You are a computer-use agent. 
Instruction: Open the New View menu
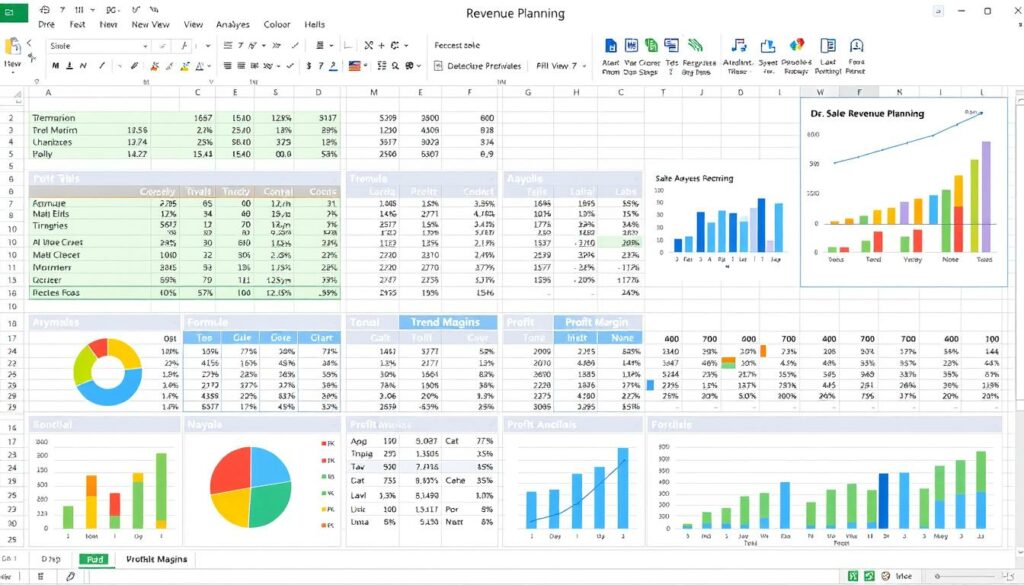tap(150, 24)
